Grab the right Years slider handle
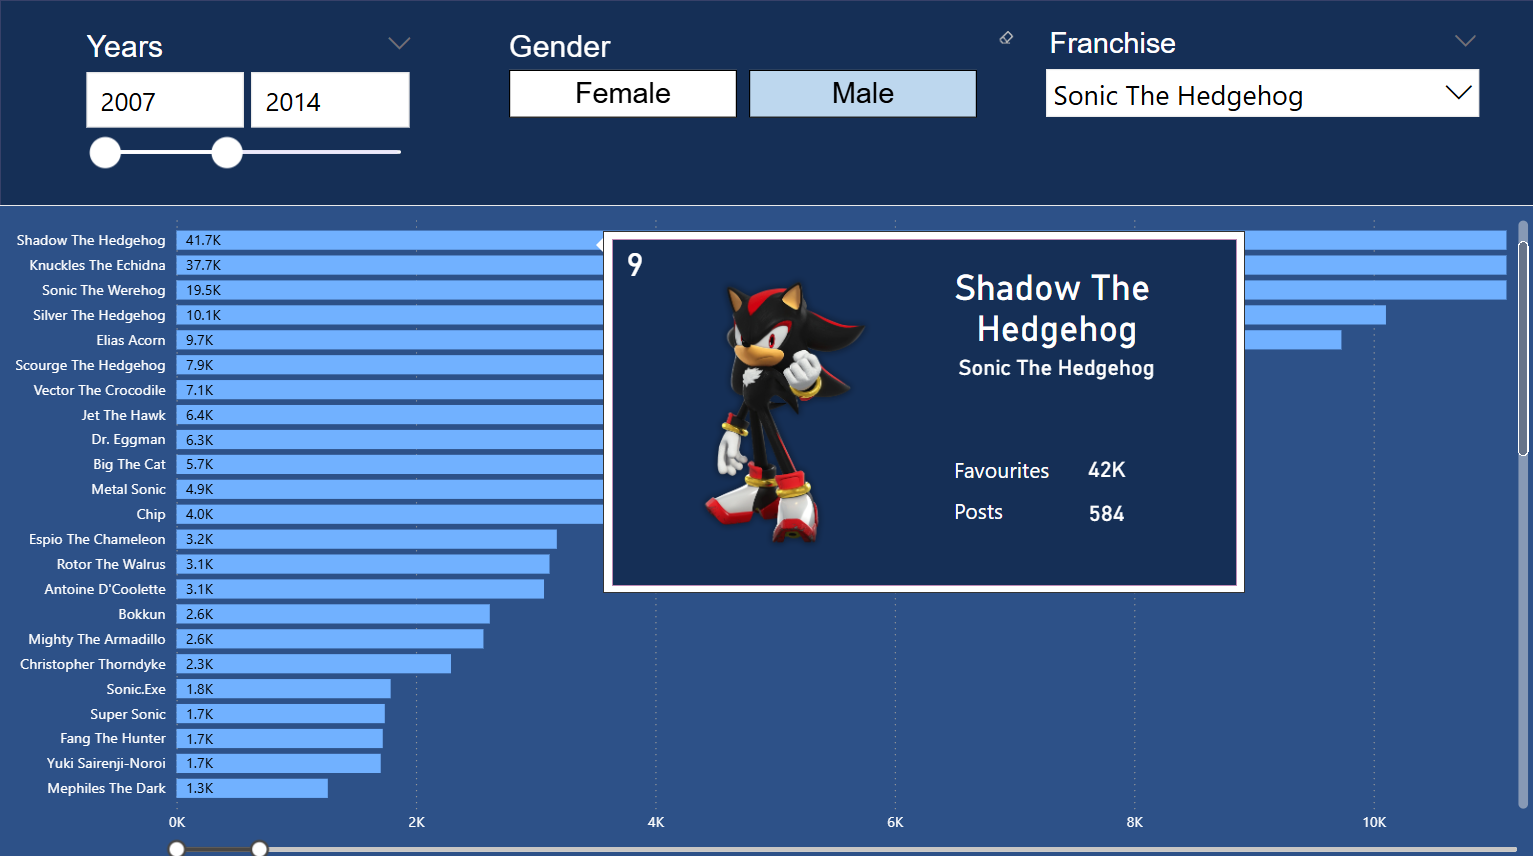The height and width of the screenshot is (856, 1533). [x=227, y=152]
